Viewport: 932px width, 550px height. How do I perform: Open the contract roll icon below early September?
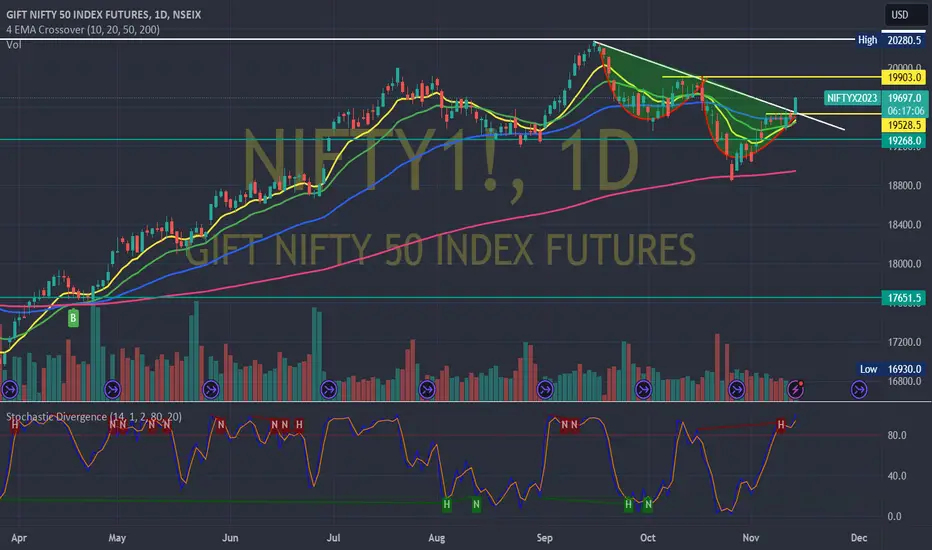545,389
